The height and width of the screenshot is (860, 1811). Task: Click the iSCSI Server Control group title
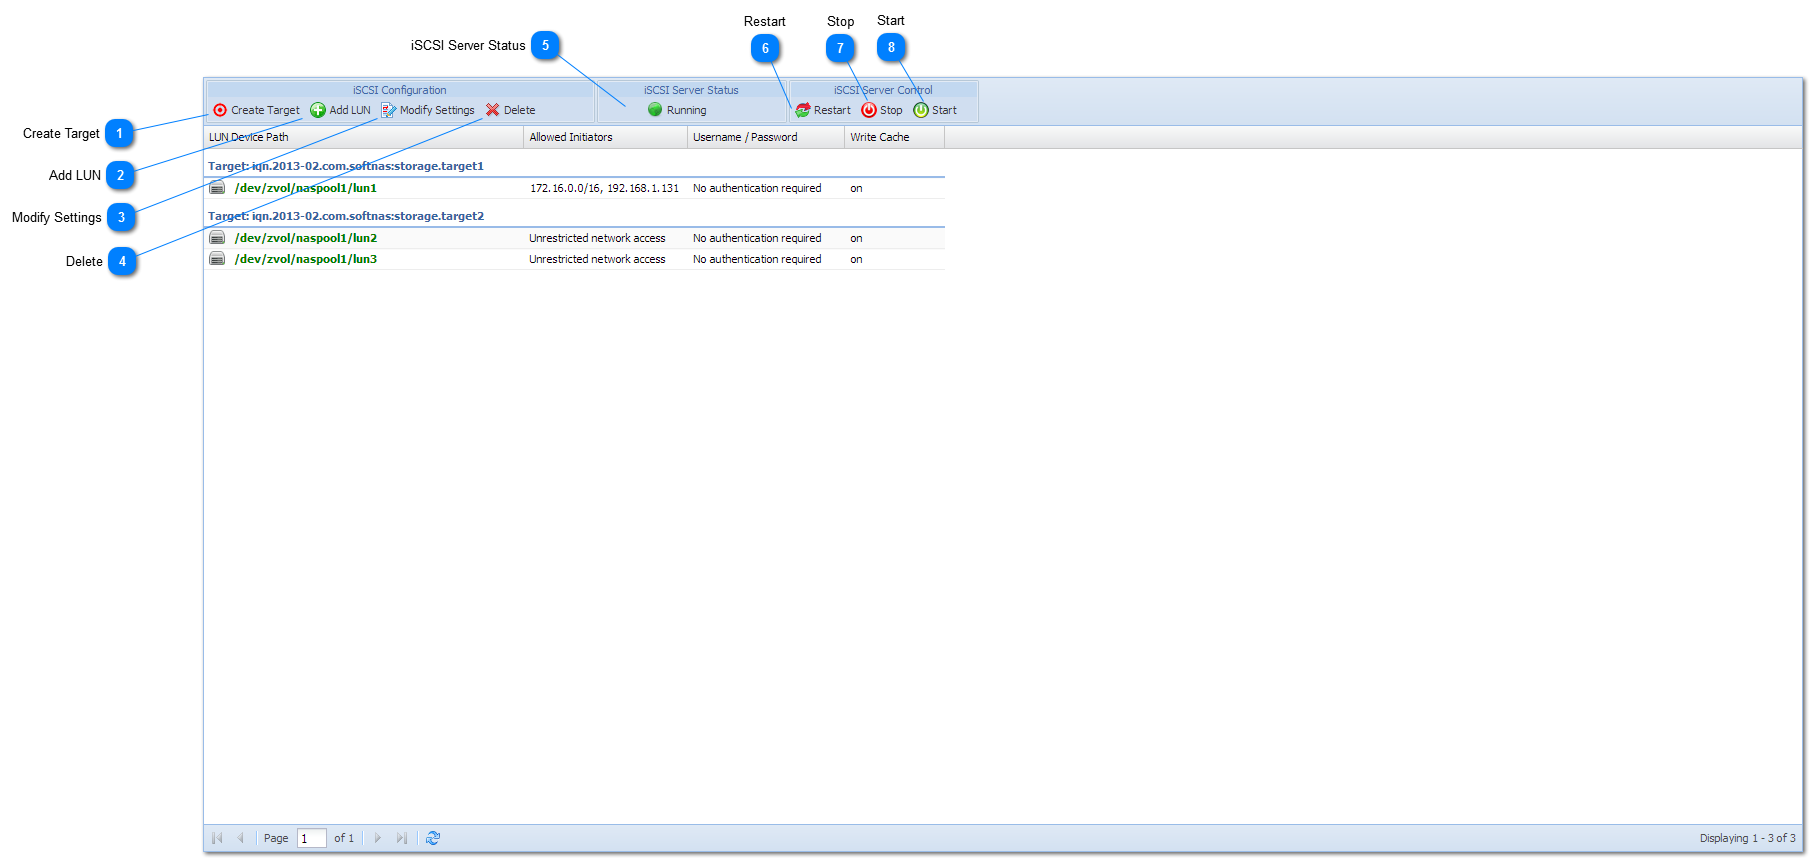(883, 90)
